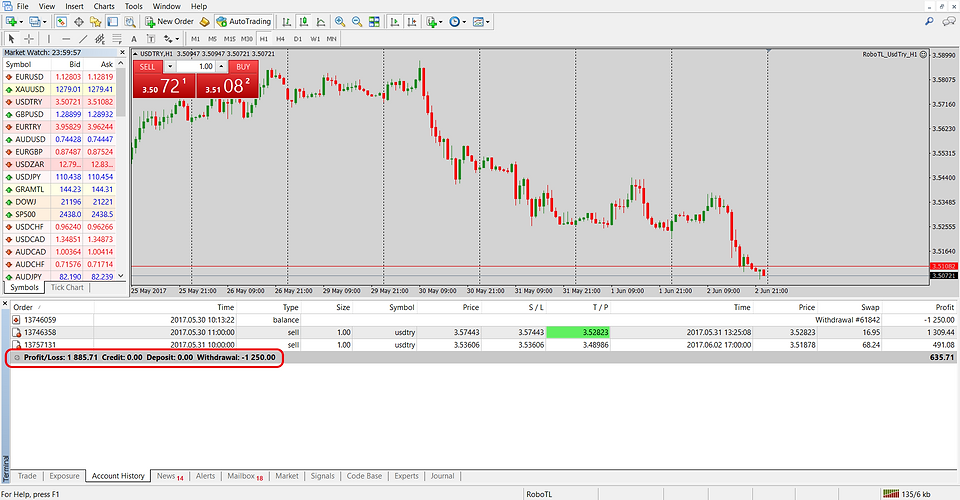Sort history by Order column header
The width and height of the screenshot is (960, 500).
(23, 307)
